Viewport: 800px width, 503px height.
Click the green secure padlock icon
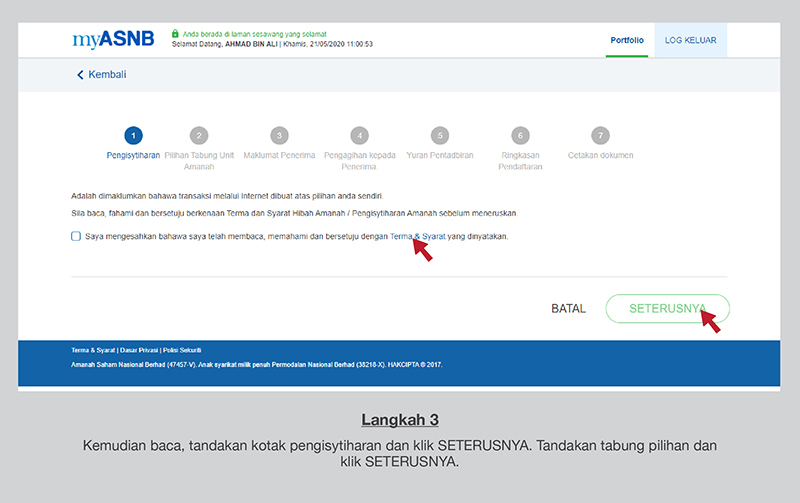(x=176, y=33)
